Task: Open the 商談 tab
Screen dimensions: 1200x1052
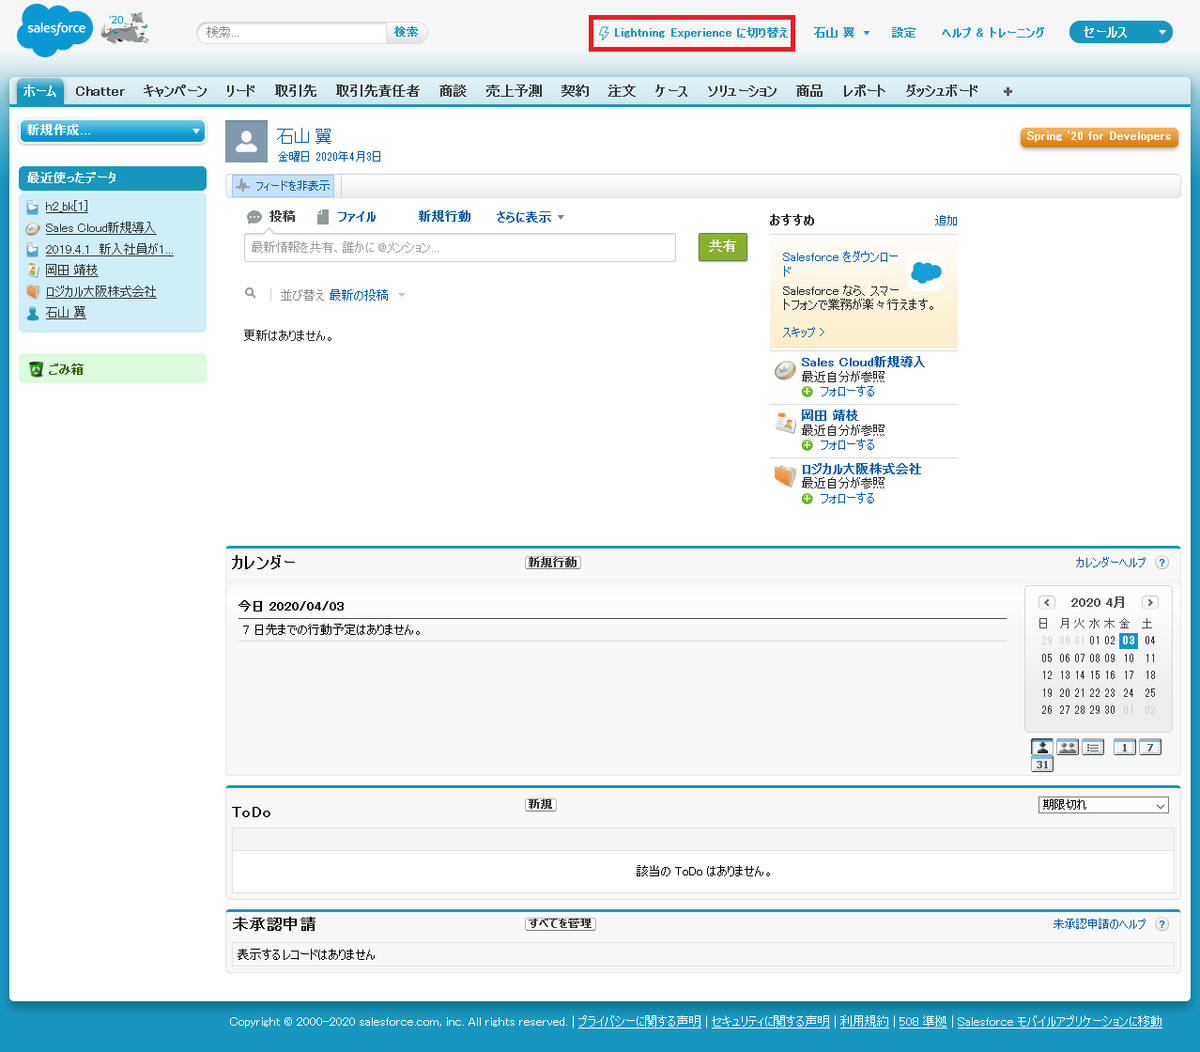Action: [x=453, y=91]
